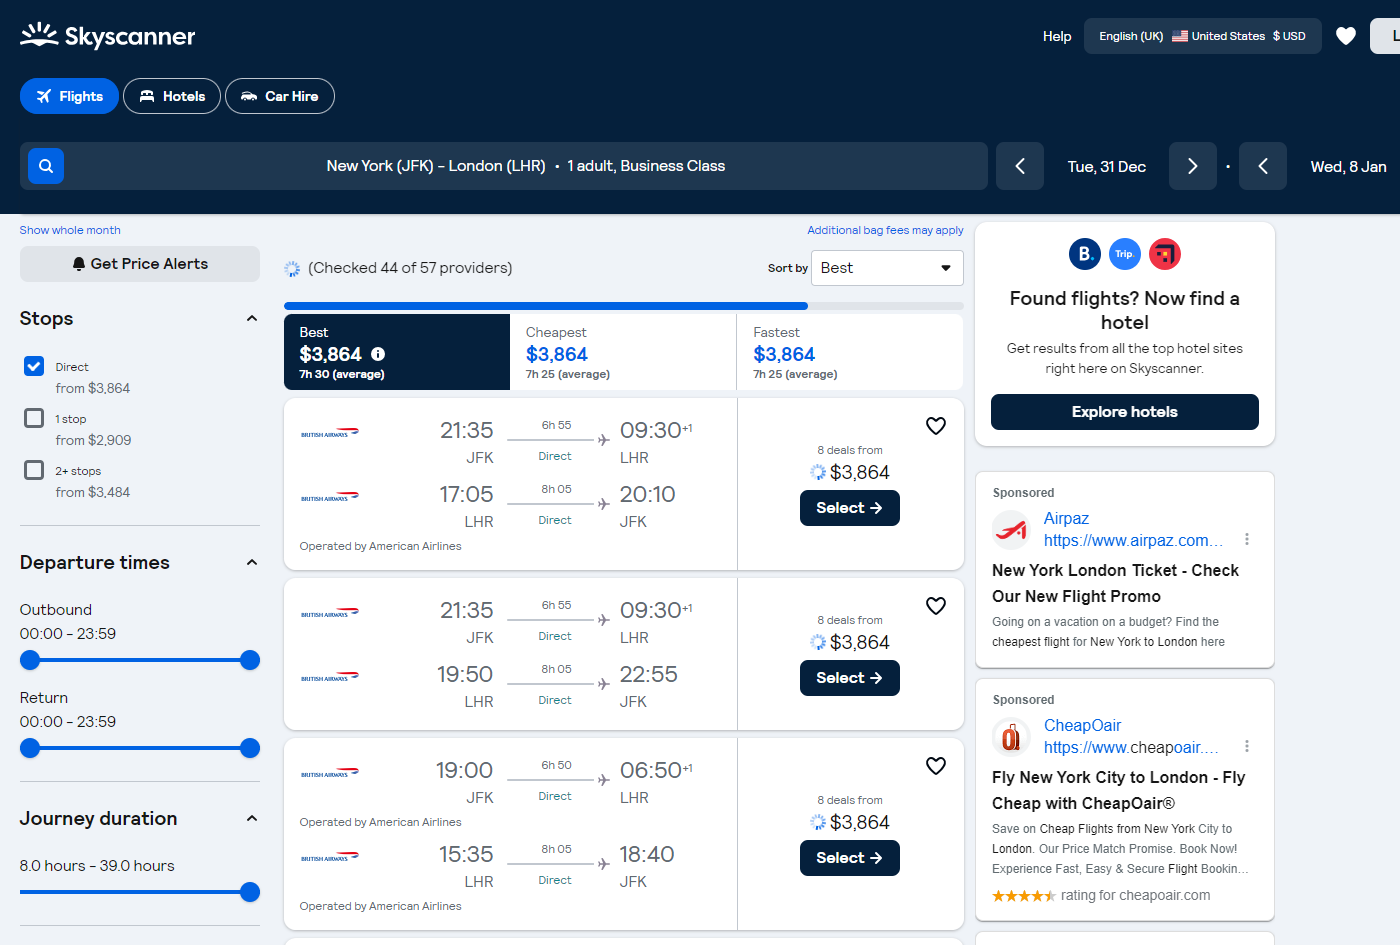
Task: Click the bell icon in Get Price Alerts
Action: coord(79,264)
